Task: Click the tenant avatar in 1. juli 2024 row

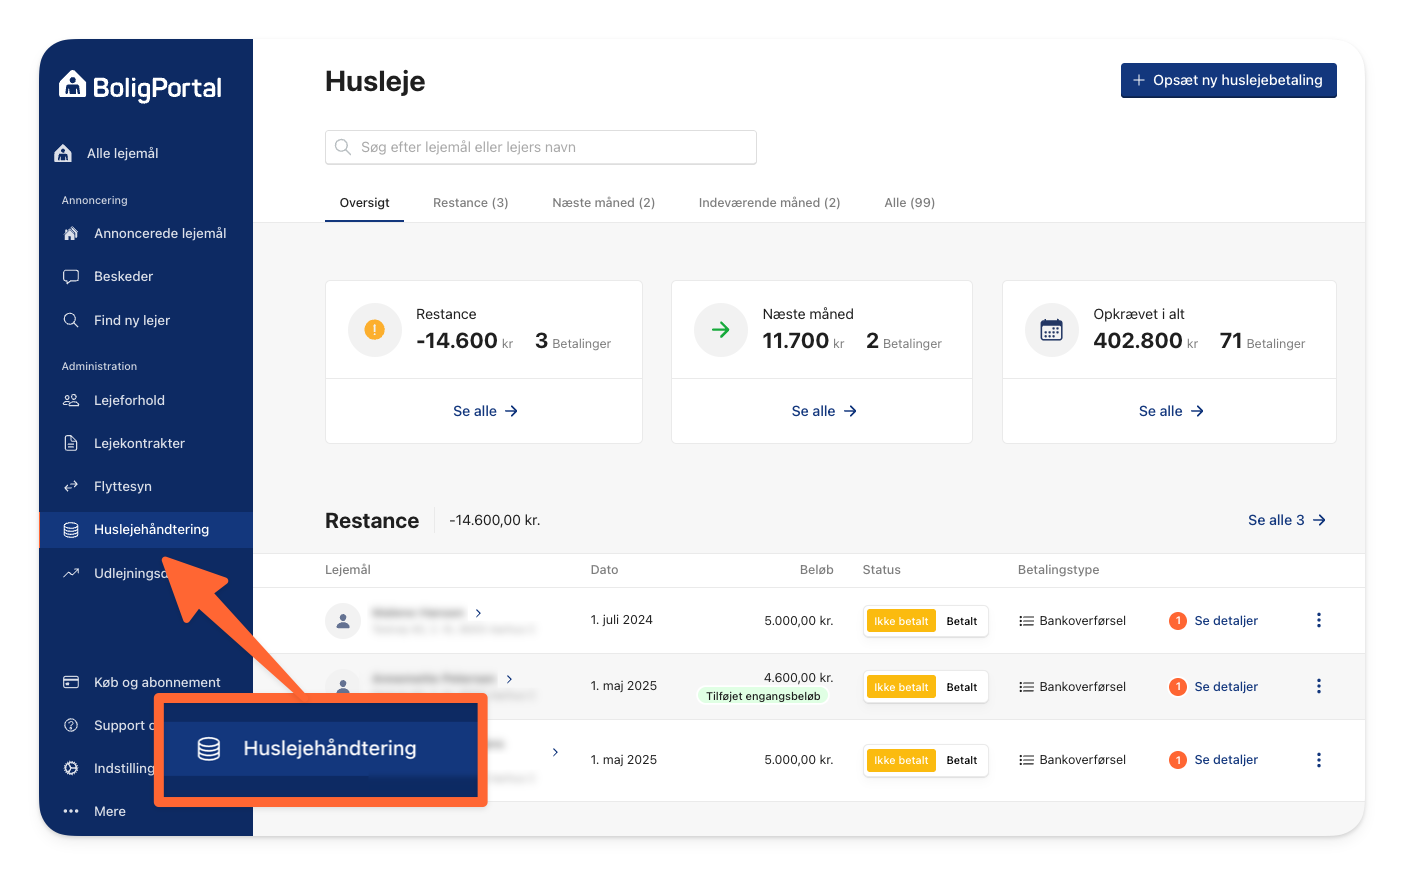Action: (x=343, y=621)
